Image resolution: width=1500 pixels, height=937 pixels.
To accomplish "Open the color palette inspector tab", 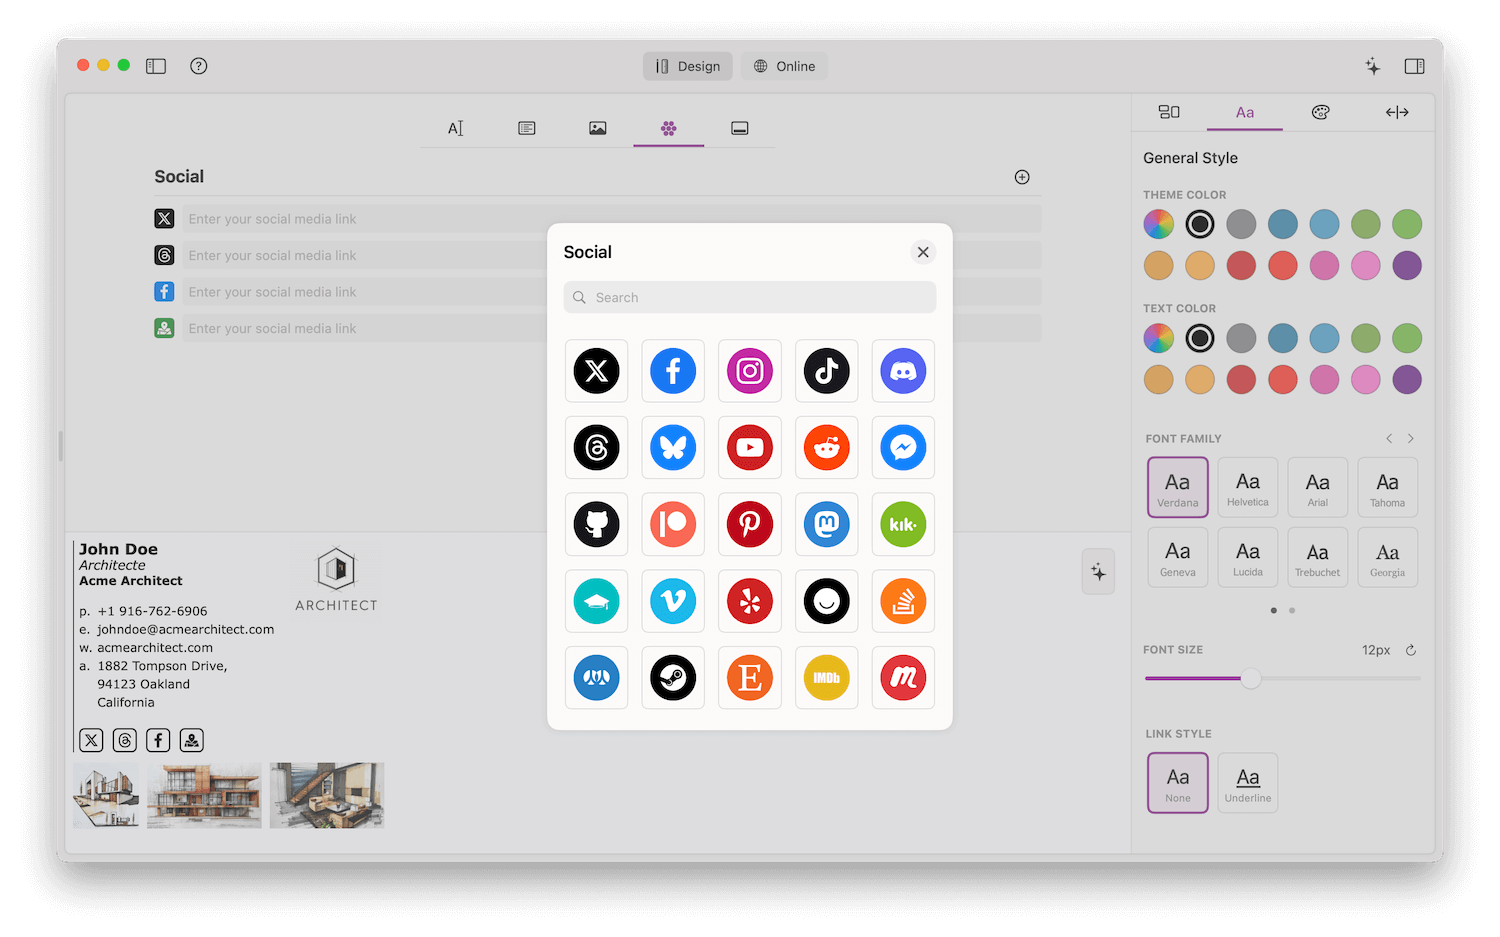I will pos(1321,112).
